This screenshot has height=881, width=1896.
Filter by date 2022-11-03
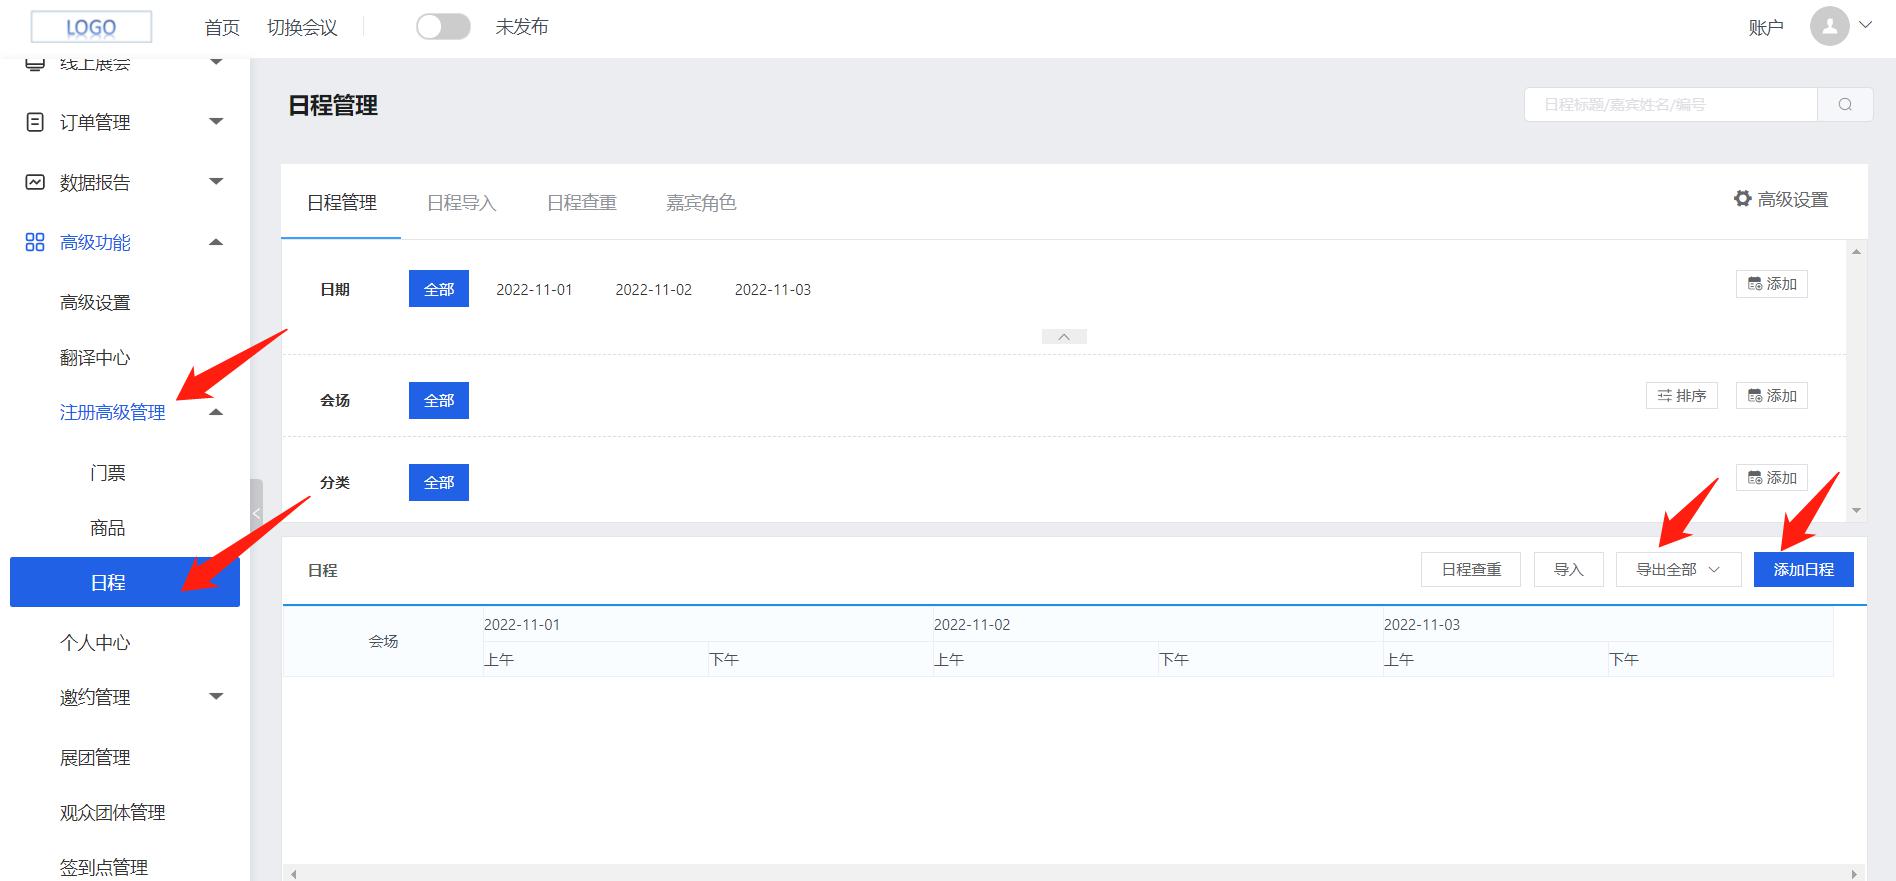coord(773,290)
